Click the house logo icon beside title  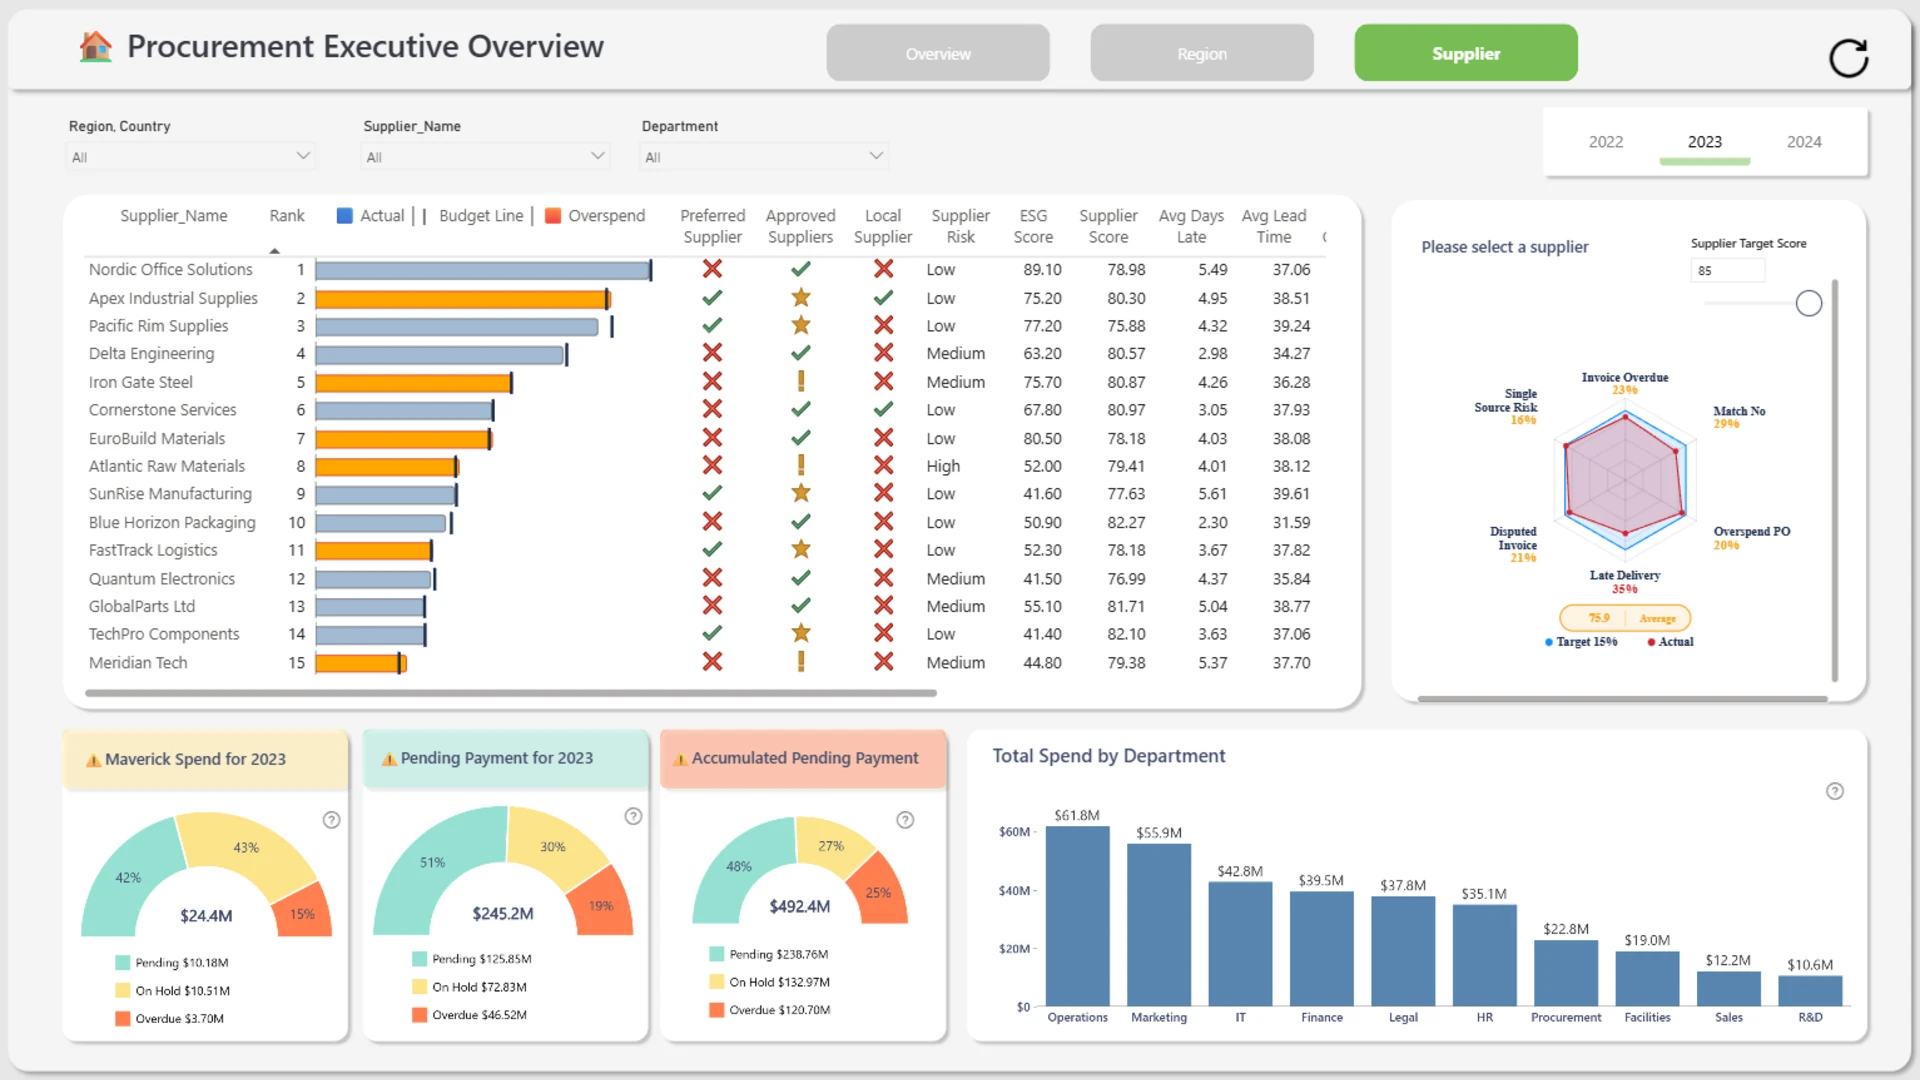(x=95, y=46)
